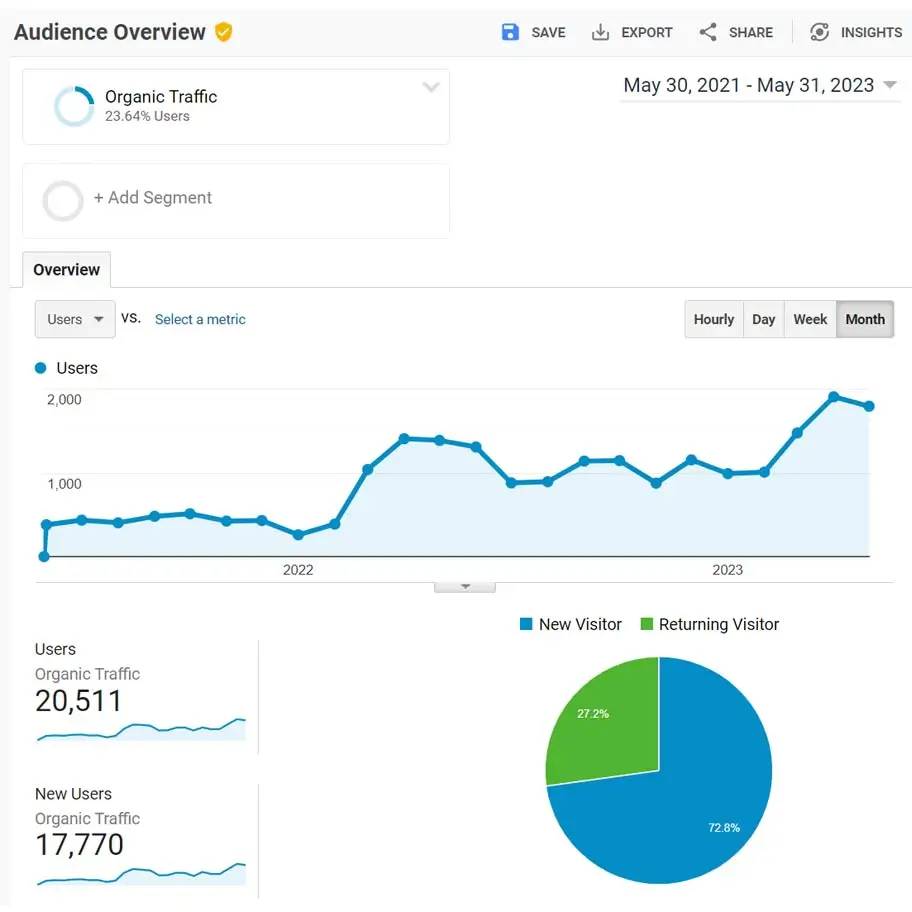
Task: Click the collapse arrow below the line chart
Action: point(464,585)
